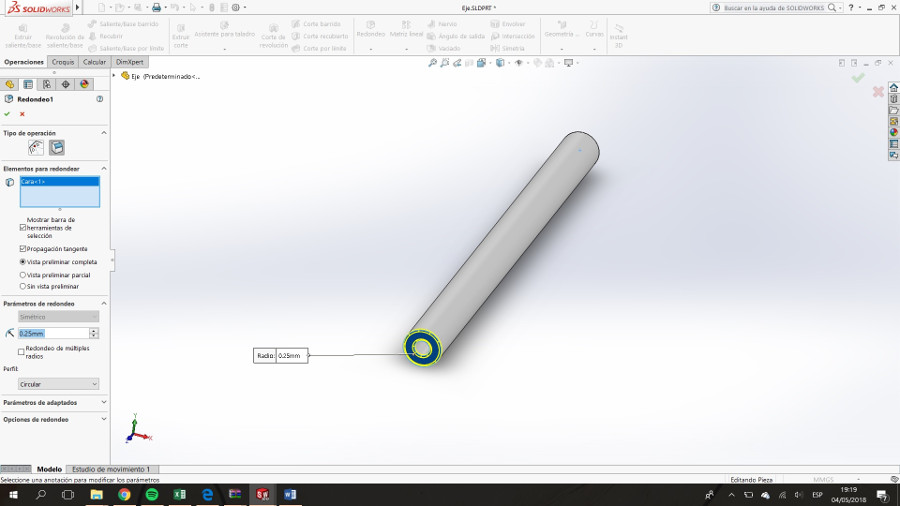Open Excel from the taskbar

180,495
